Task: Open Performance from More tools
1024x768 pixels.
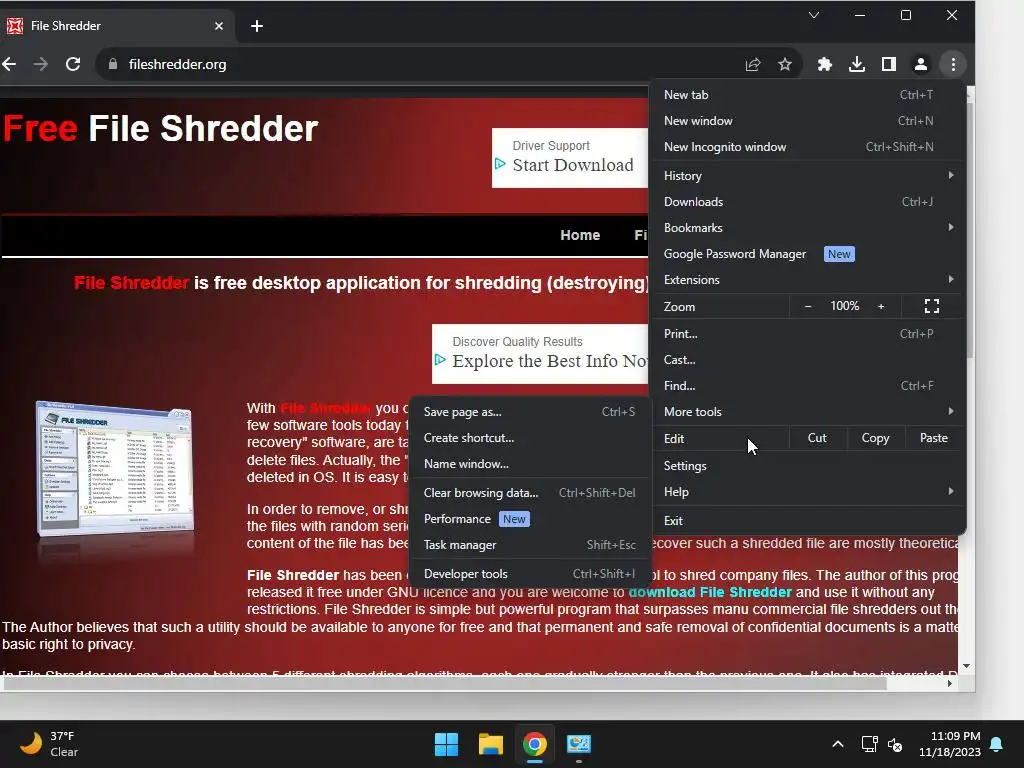Action: pos(530,519)
